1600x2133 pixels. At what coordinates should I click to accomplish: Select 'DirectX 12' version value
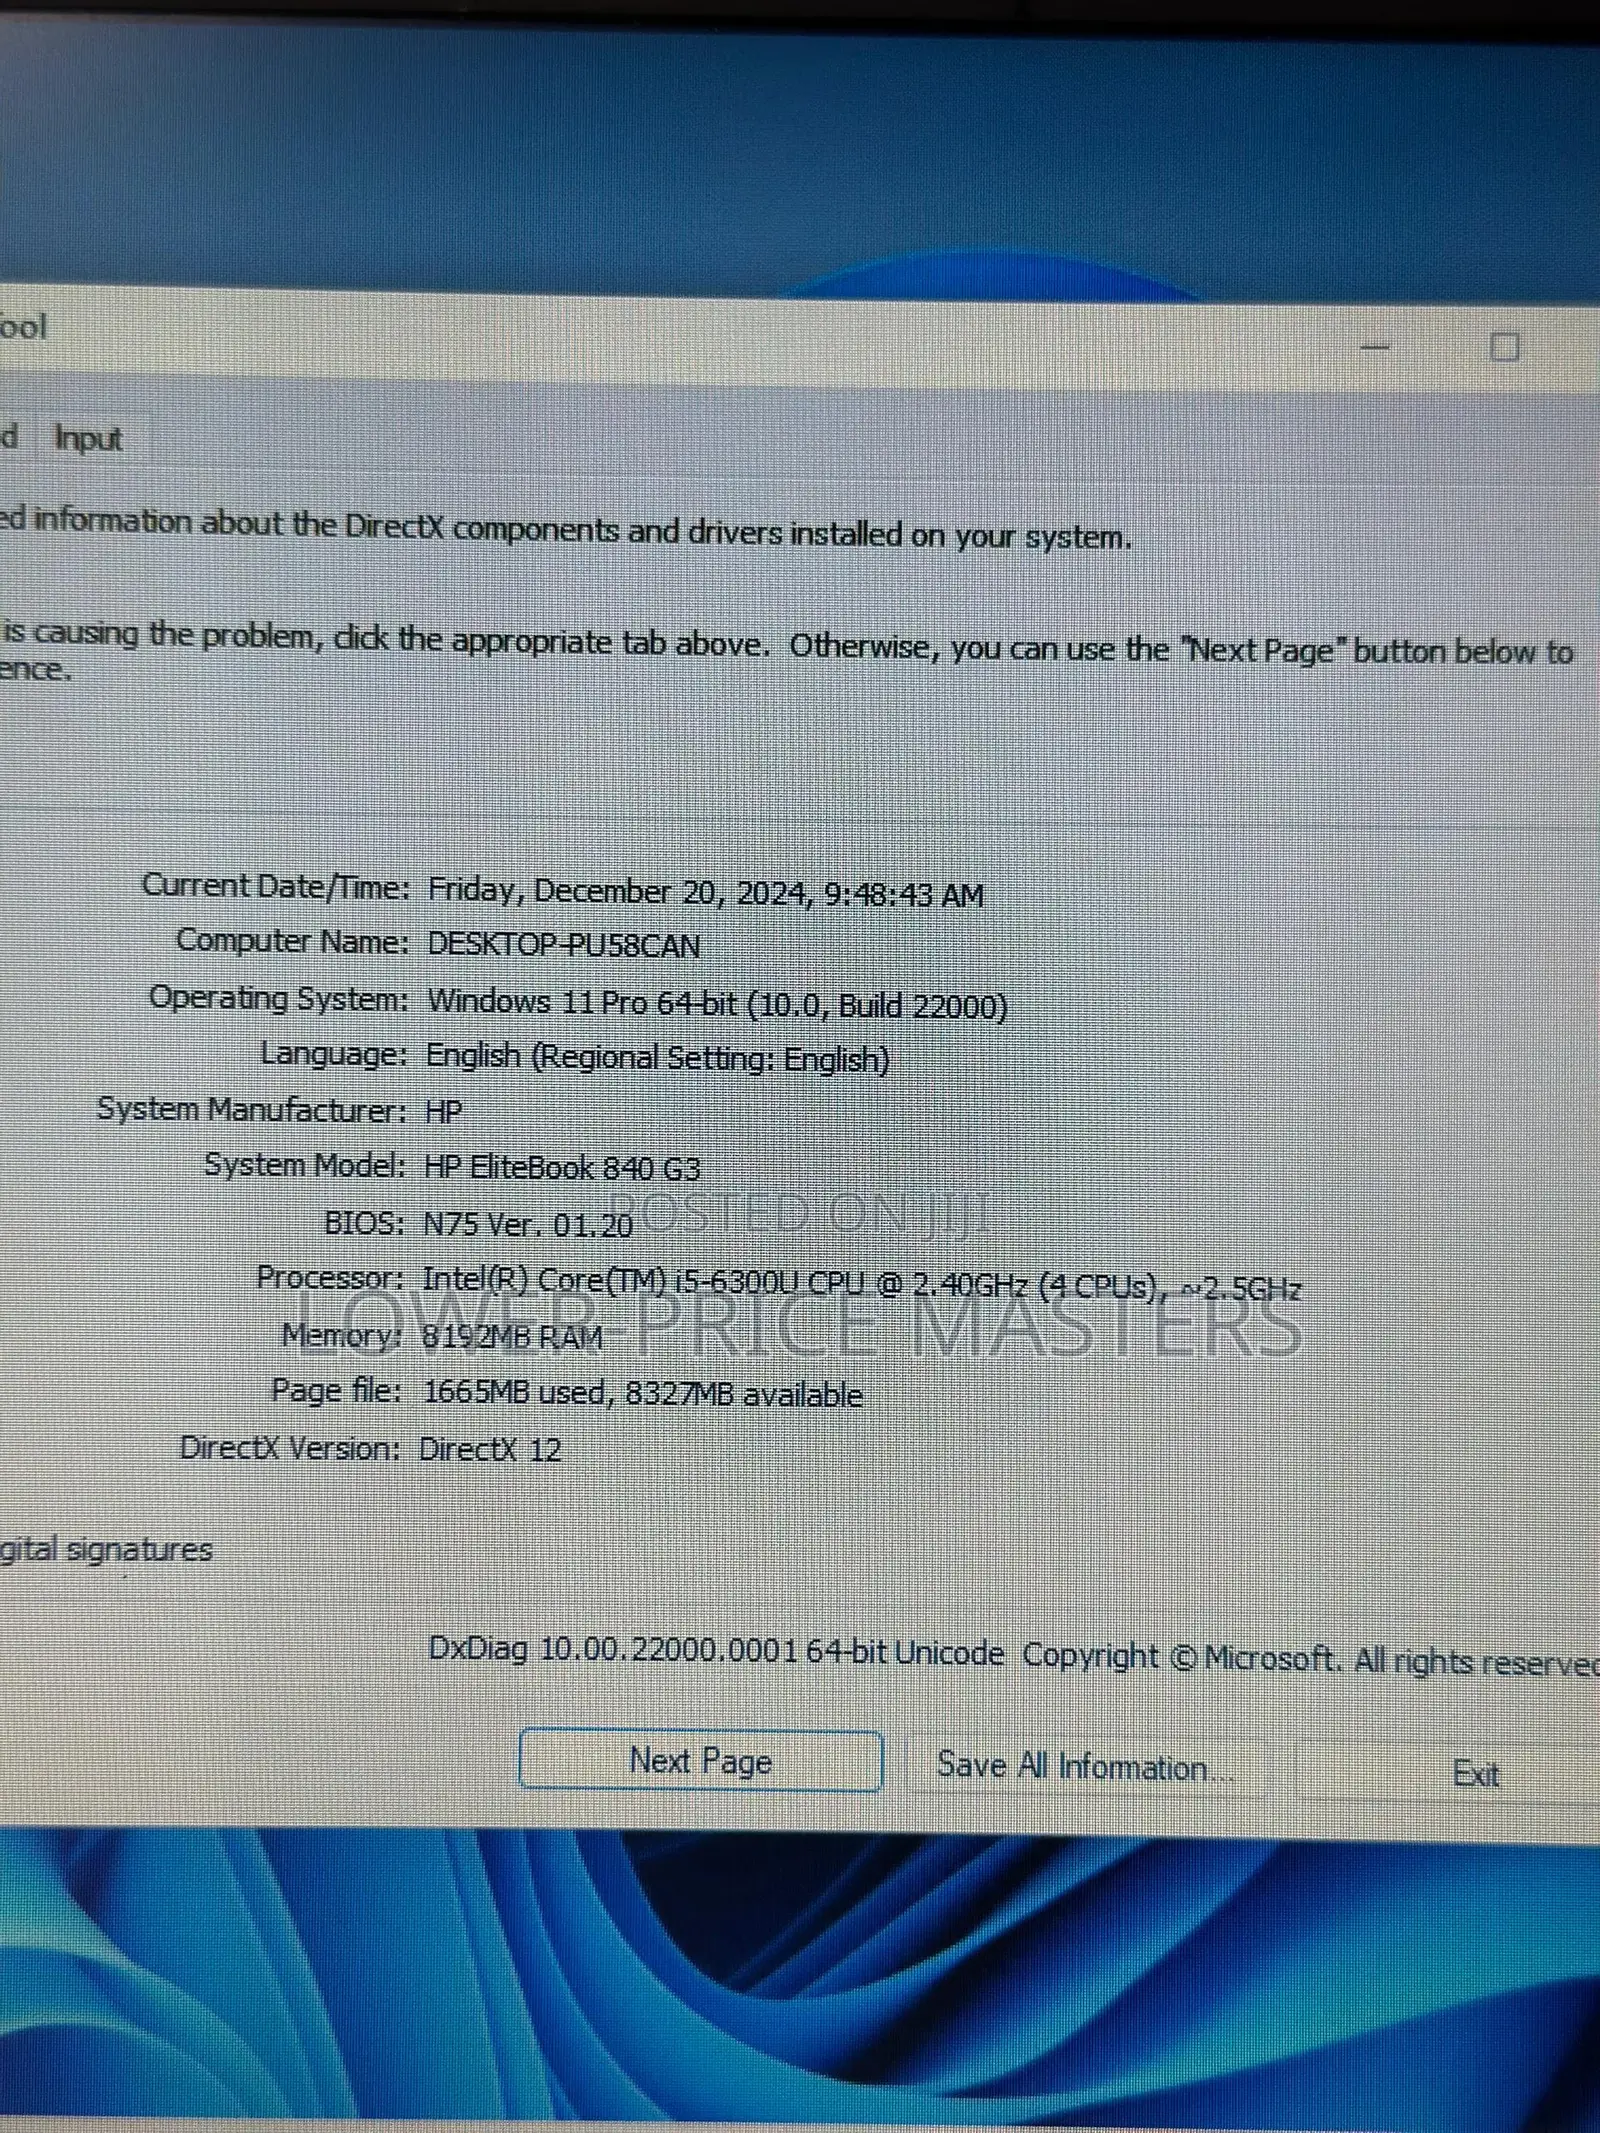(490, 1449)
